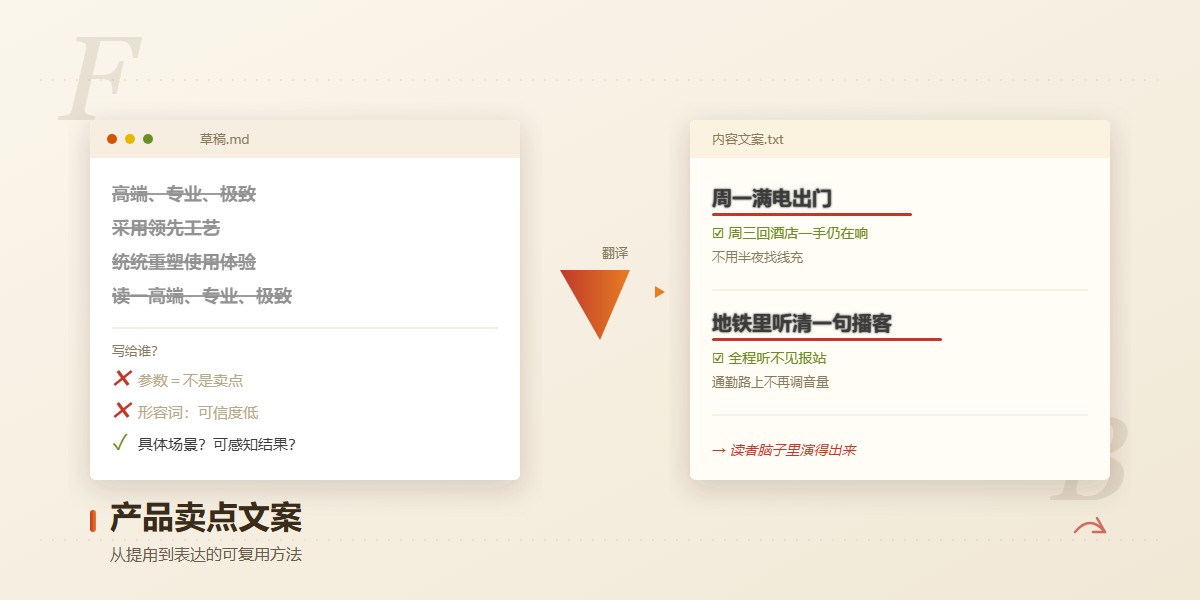
Task: Click the large orange downward triangle
Action: pyautogui.click(x=595, y=304)
